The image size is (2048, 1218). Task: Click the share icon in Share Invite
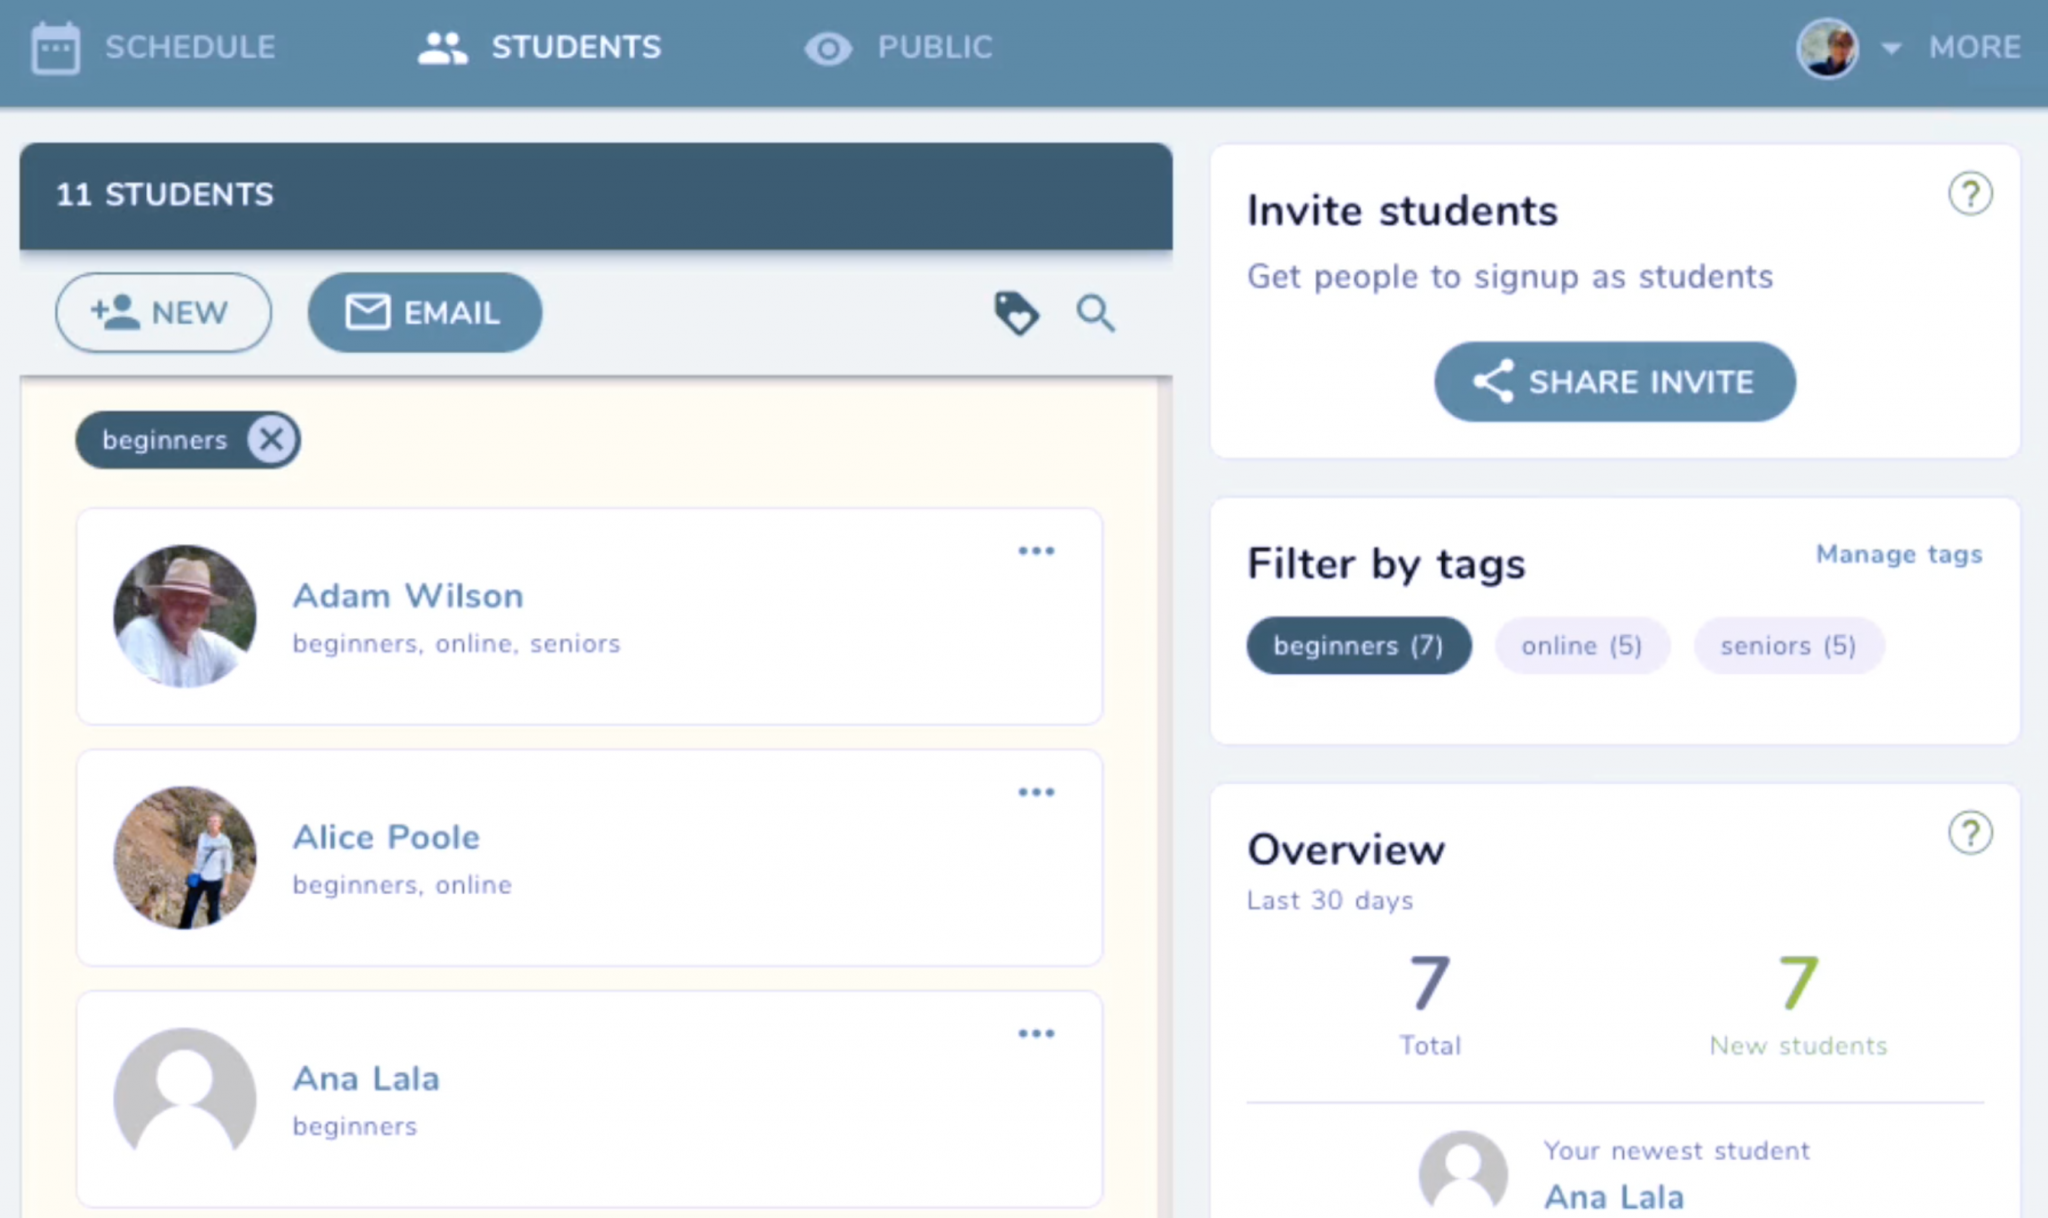[1493, 382]
